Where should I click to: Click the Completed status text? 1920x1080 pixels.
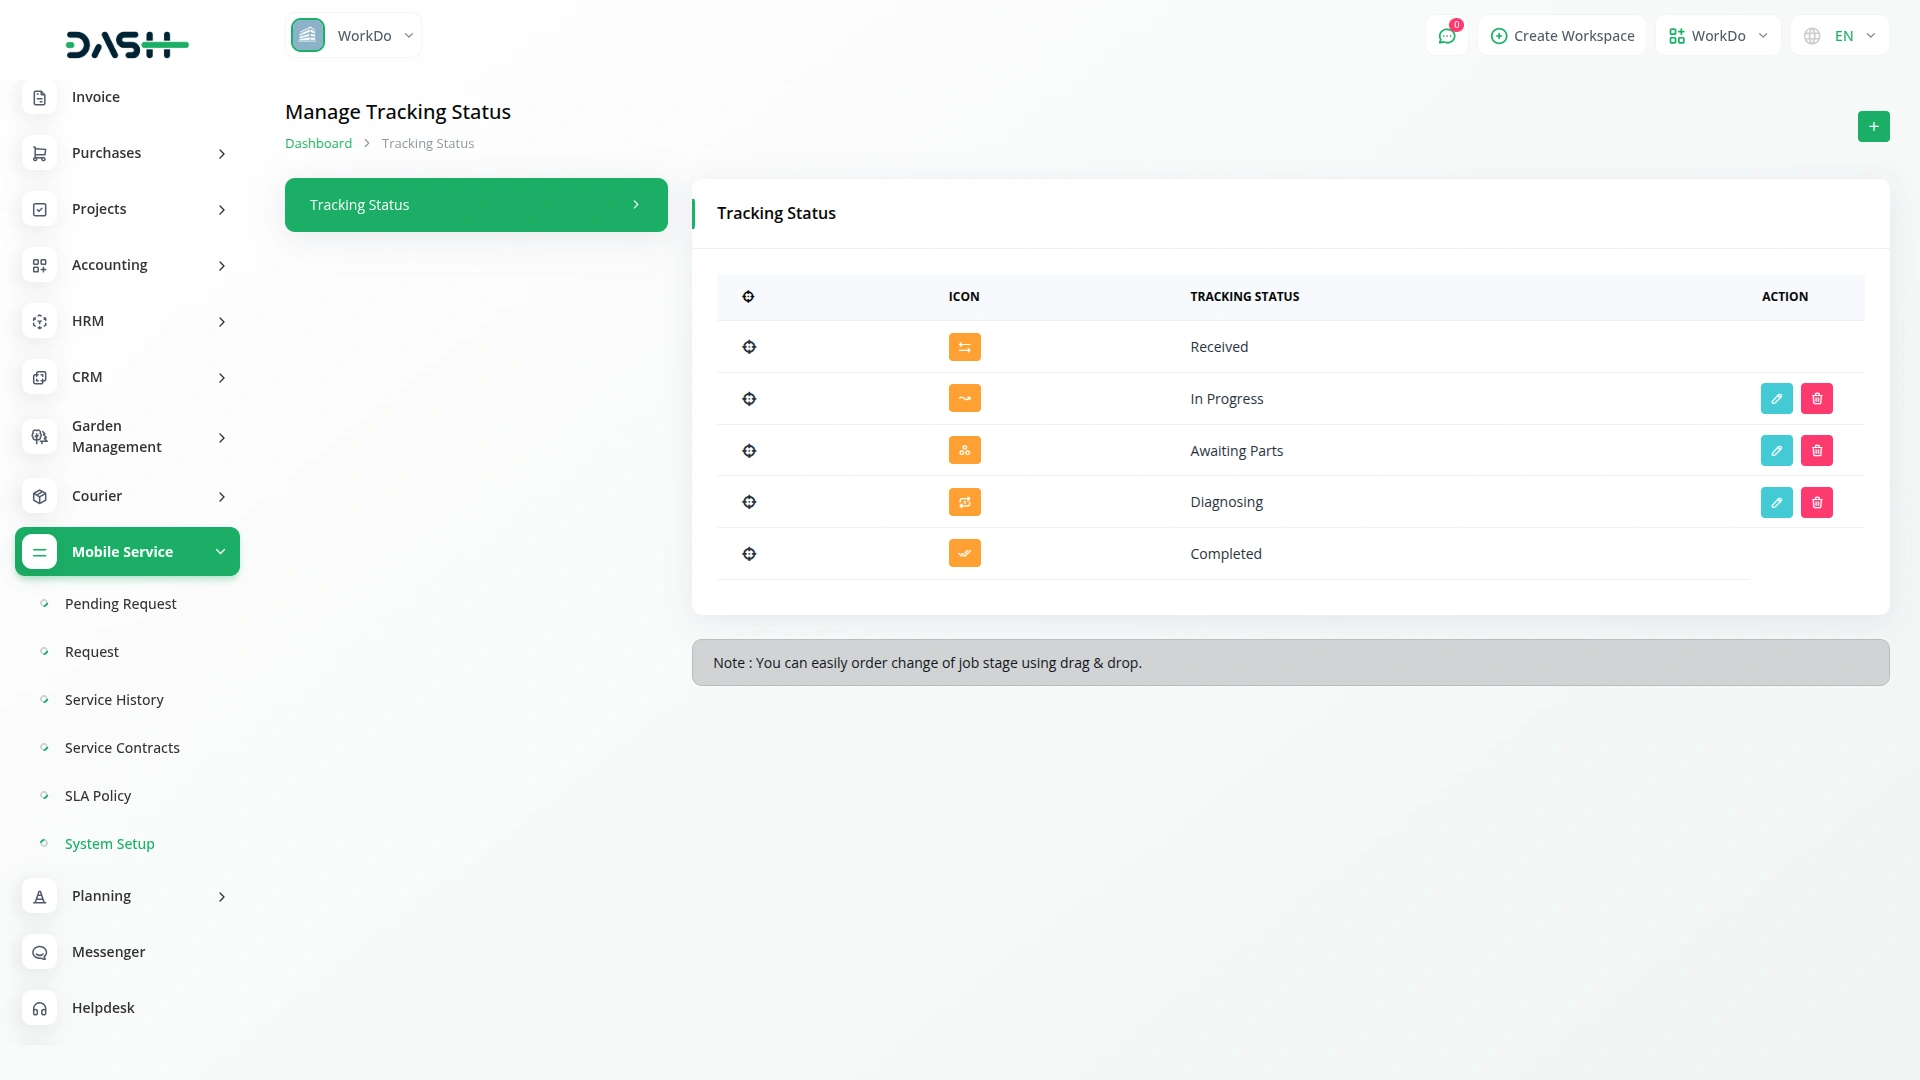1226,554
